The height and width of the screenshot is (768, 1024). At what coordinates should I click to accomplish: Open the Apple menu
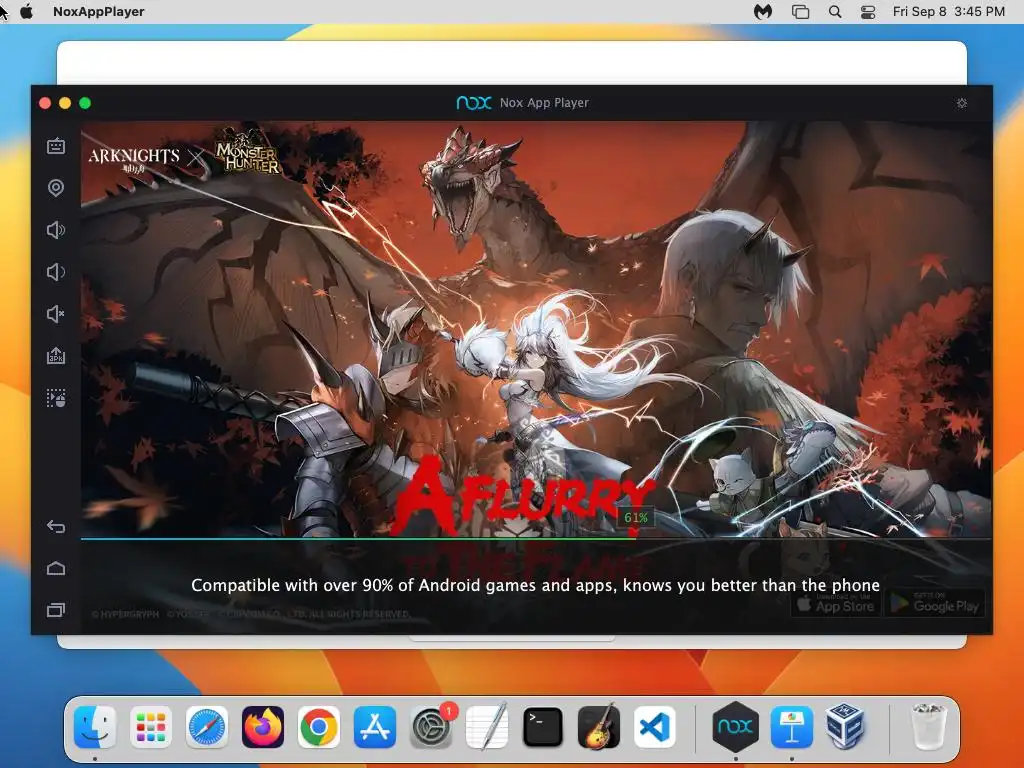point(27,11)
